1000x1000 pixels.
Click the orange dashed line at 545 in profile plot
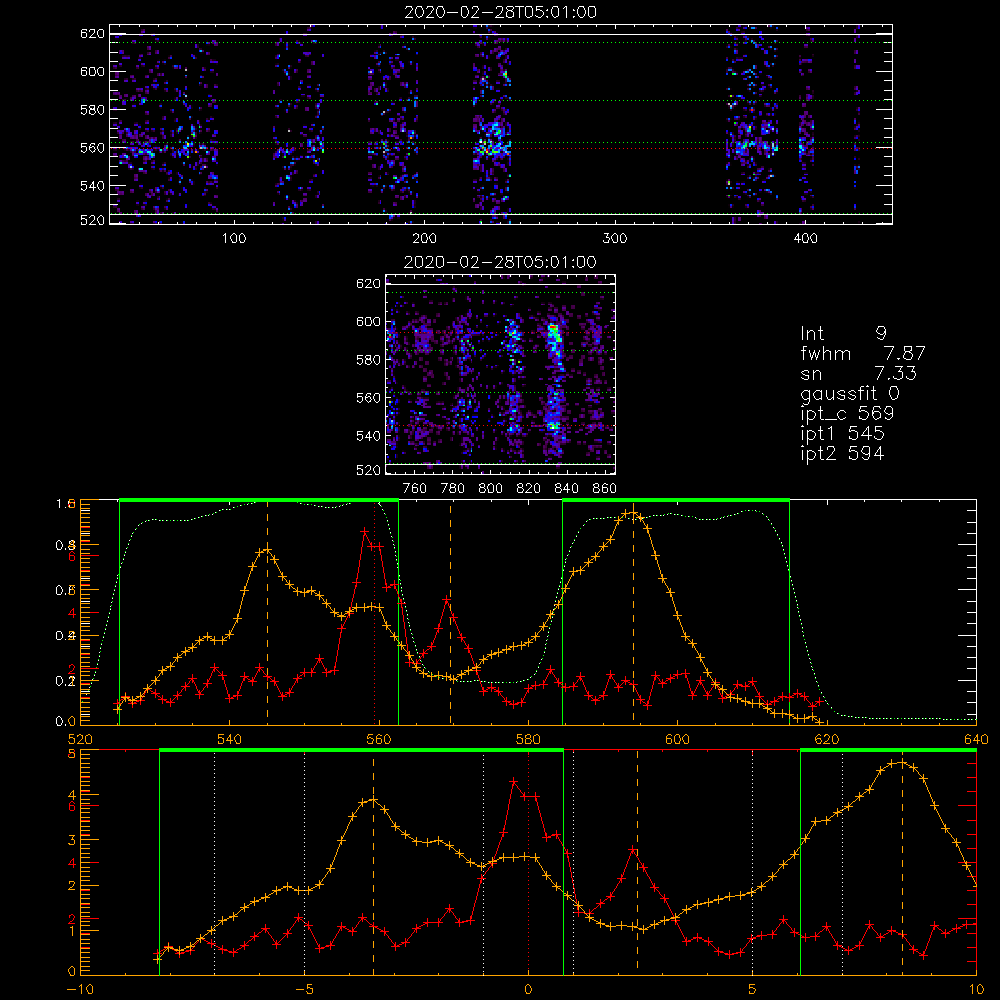click(267, 612)
